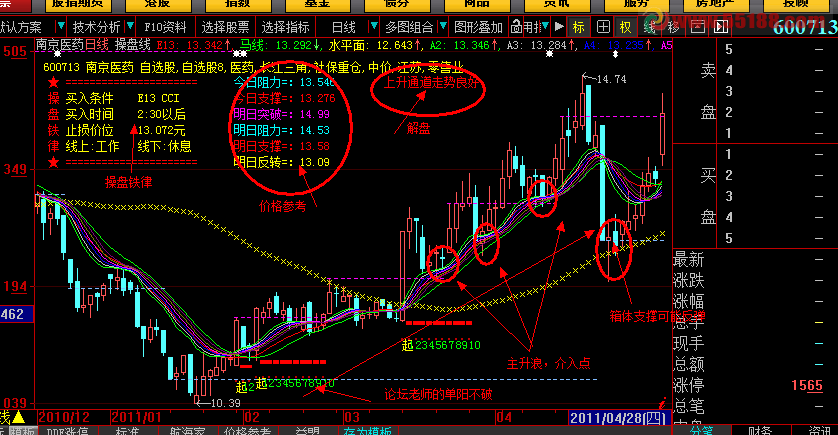Select the DDE涨停 template tab
The height and width of the screenshot is (435, 838).
click(x=67, y=431)
